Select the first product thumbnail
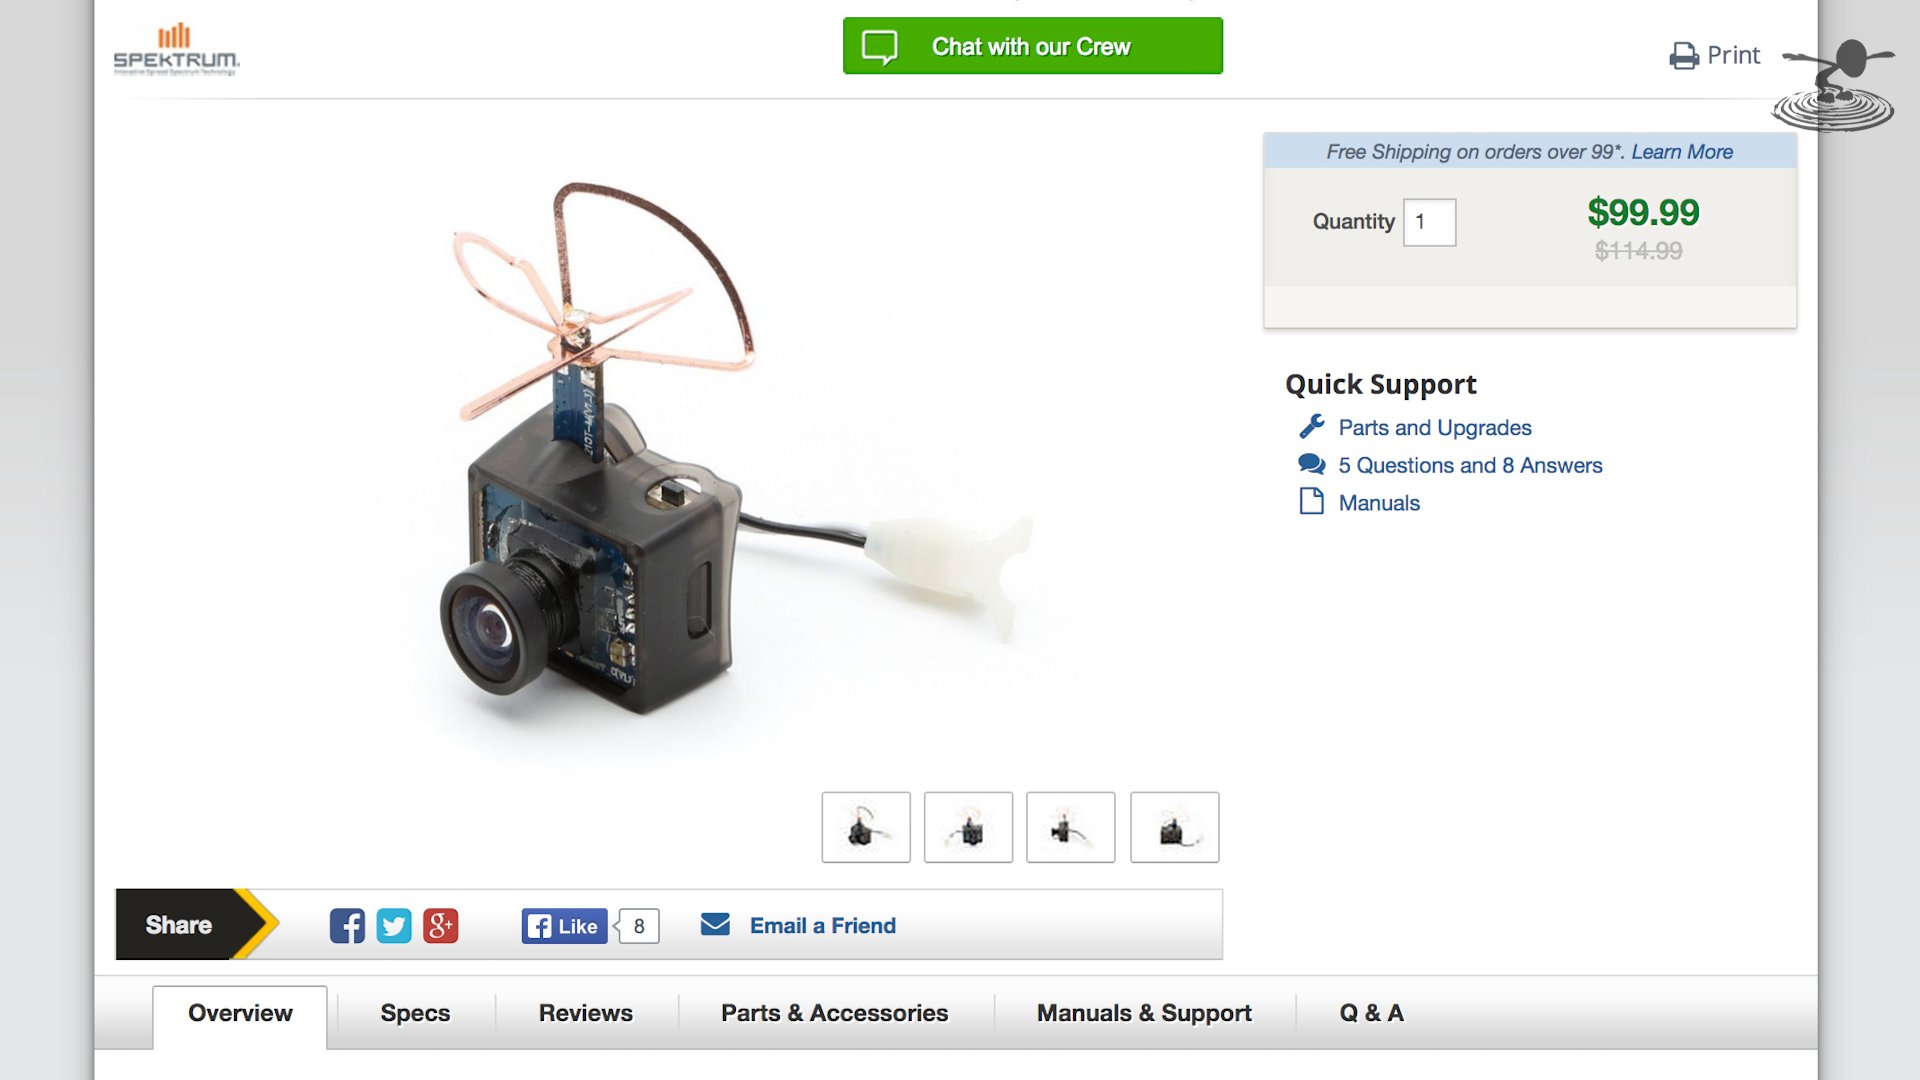Screen dimensions: 1920x1080 coord(866,827)
